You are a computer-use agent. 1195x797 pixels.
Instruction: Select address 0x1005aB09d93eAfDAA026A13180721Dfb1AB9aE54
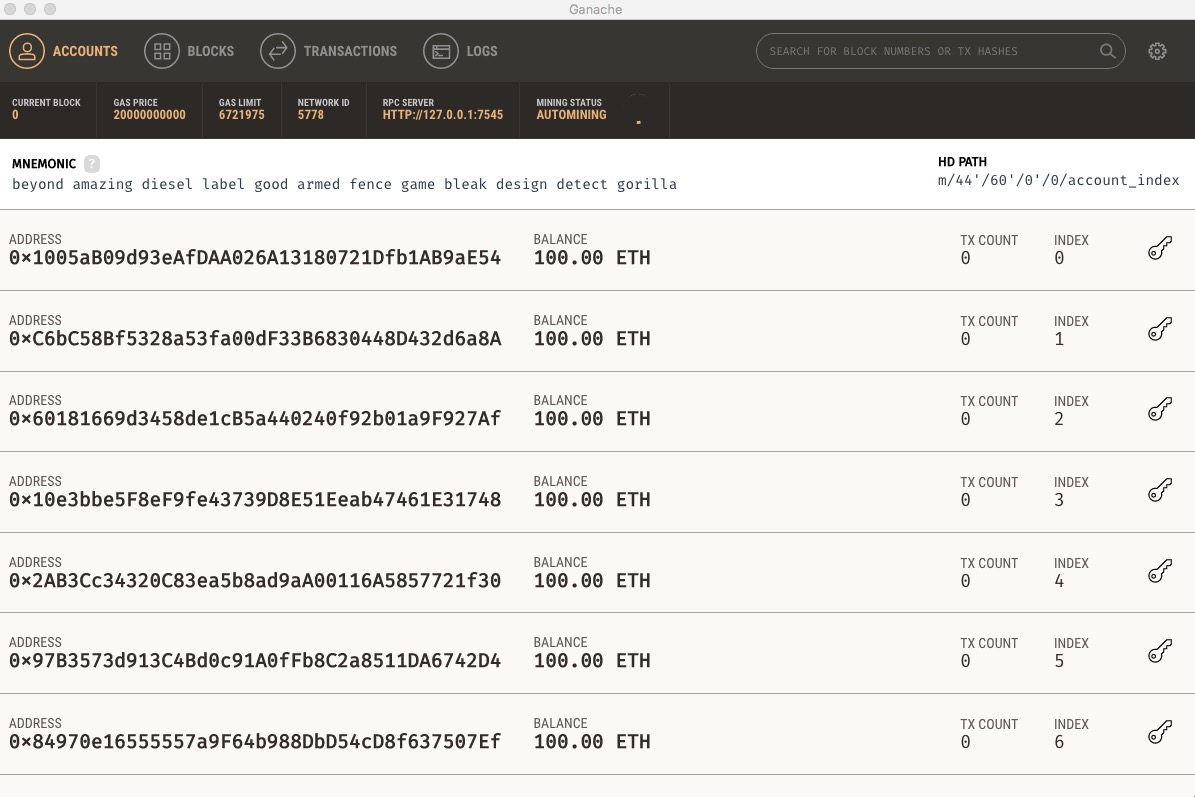[255, 258]
